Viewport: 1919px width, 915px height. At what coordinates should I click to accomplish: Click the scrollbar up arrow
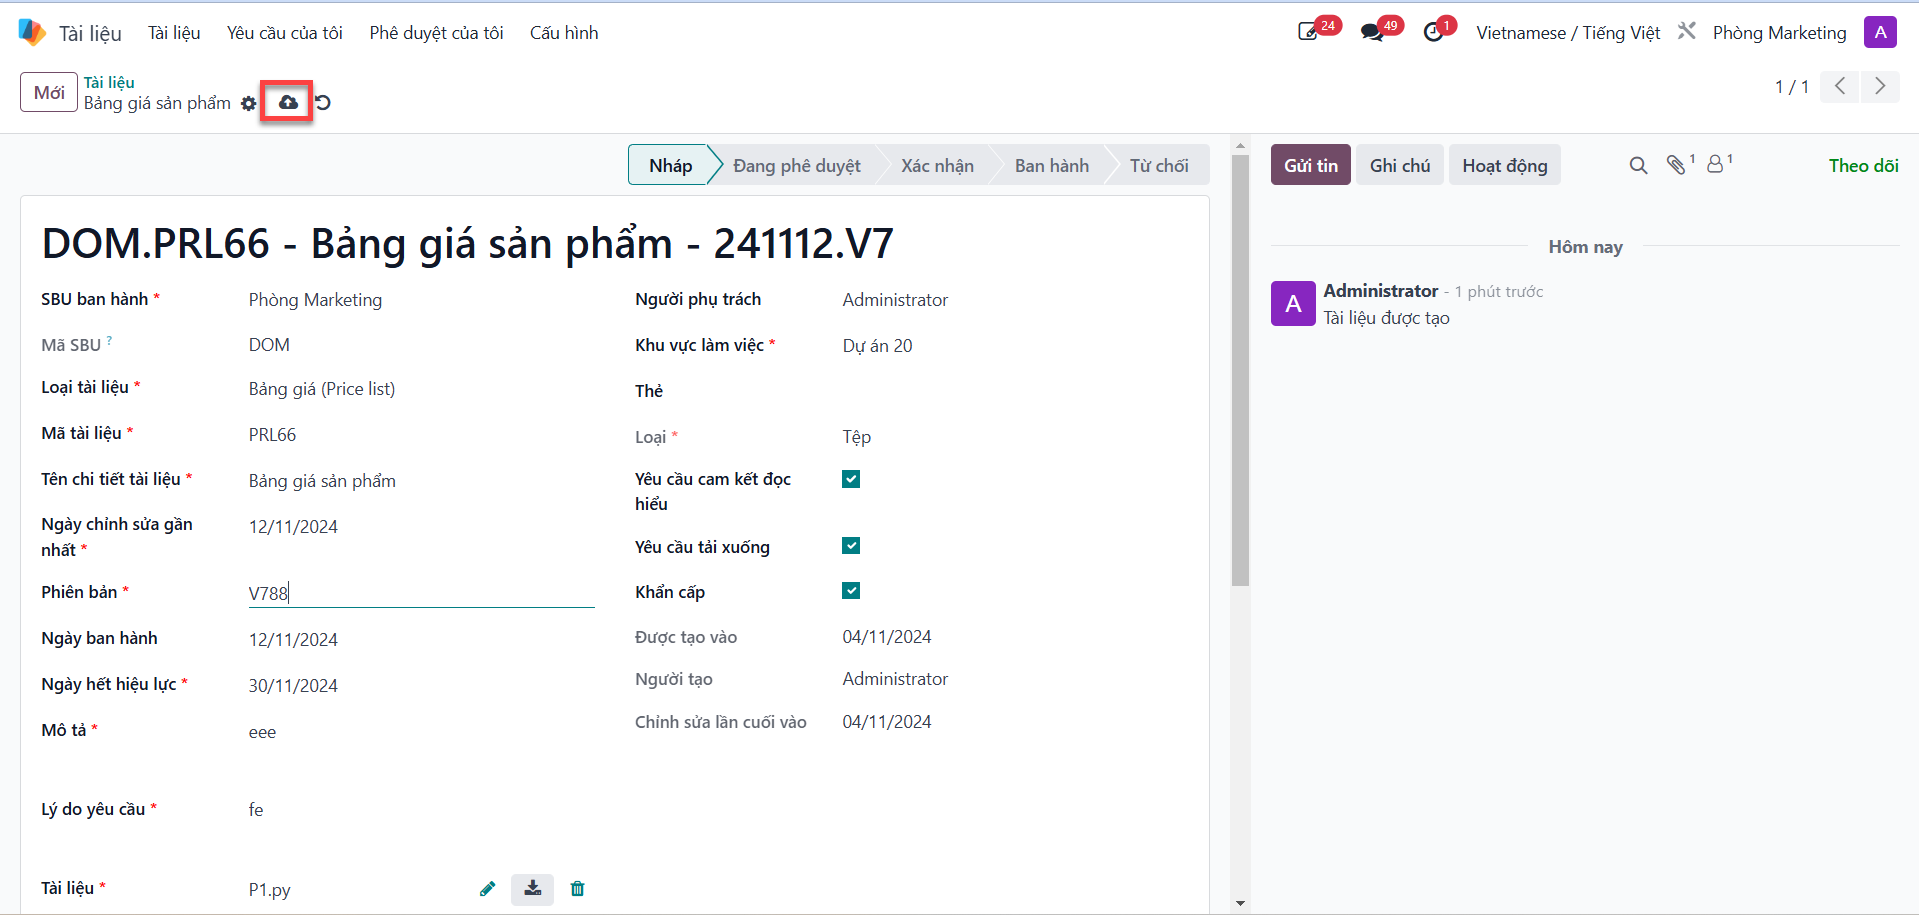click(x=1240, y=146)
